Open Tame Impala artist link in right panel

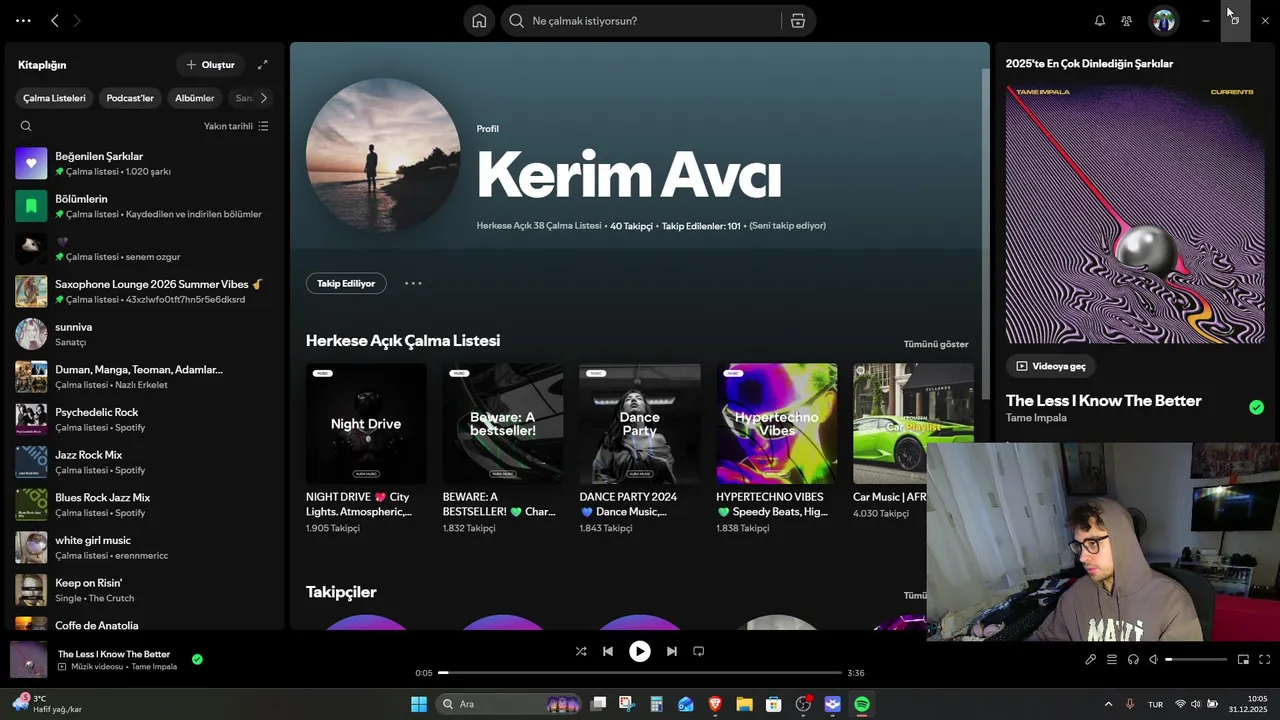1036,418
